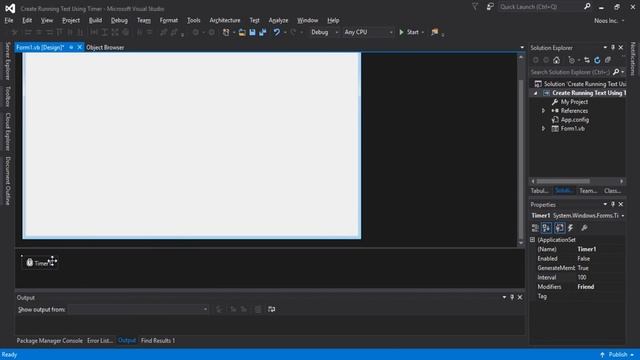
Task: Open the Error List tab
Action: [100, 340]
